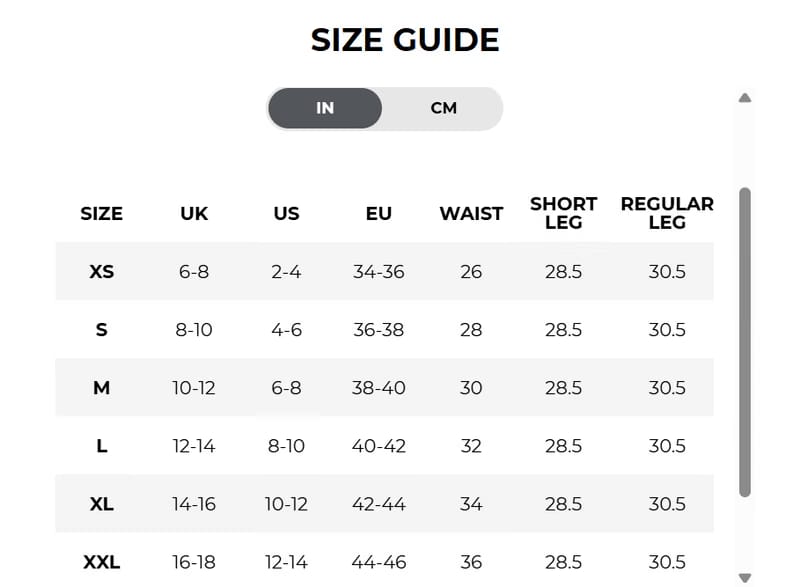
Task: Click the scrollbar down arrow
Action: (745, 578)
